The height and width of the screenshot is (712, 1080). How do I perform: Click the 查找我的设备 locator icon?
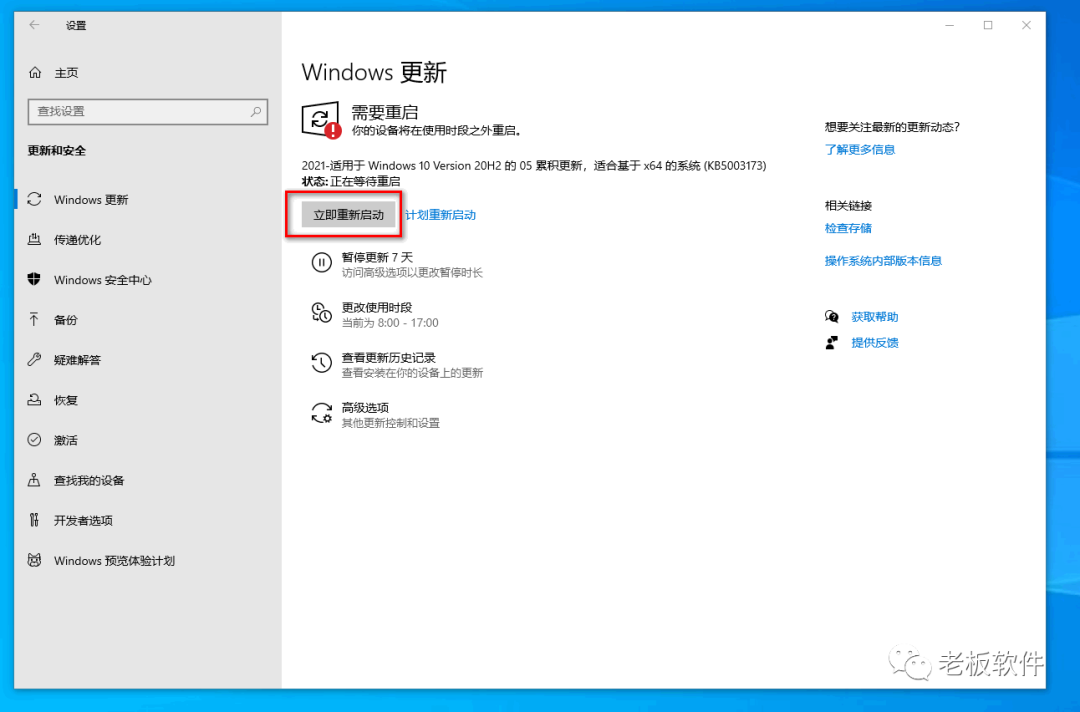coord(34,479)
